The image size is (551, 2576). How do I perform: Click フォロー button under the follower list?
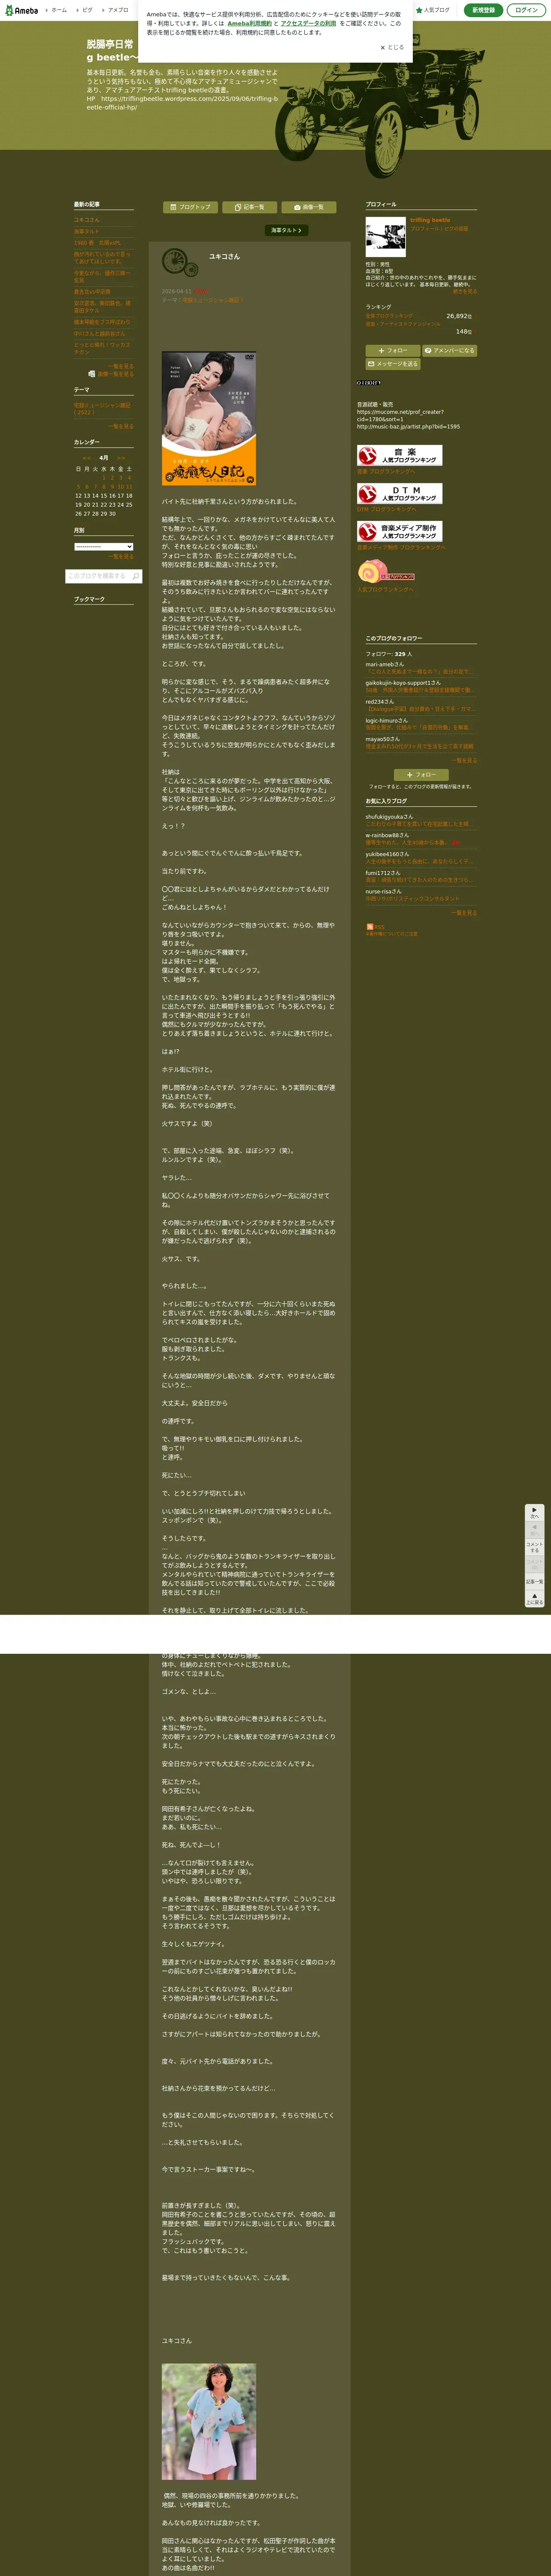click(x=421, y=775)
